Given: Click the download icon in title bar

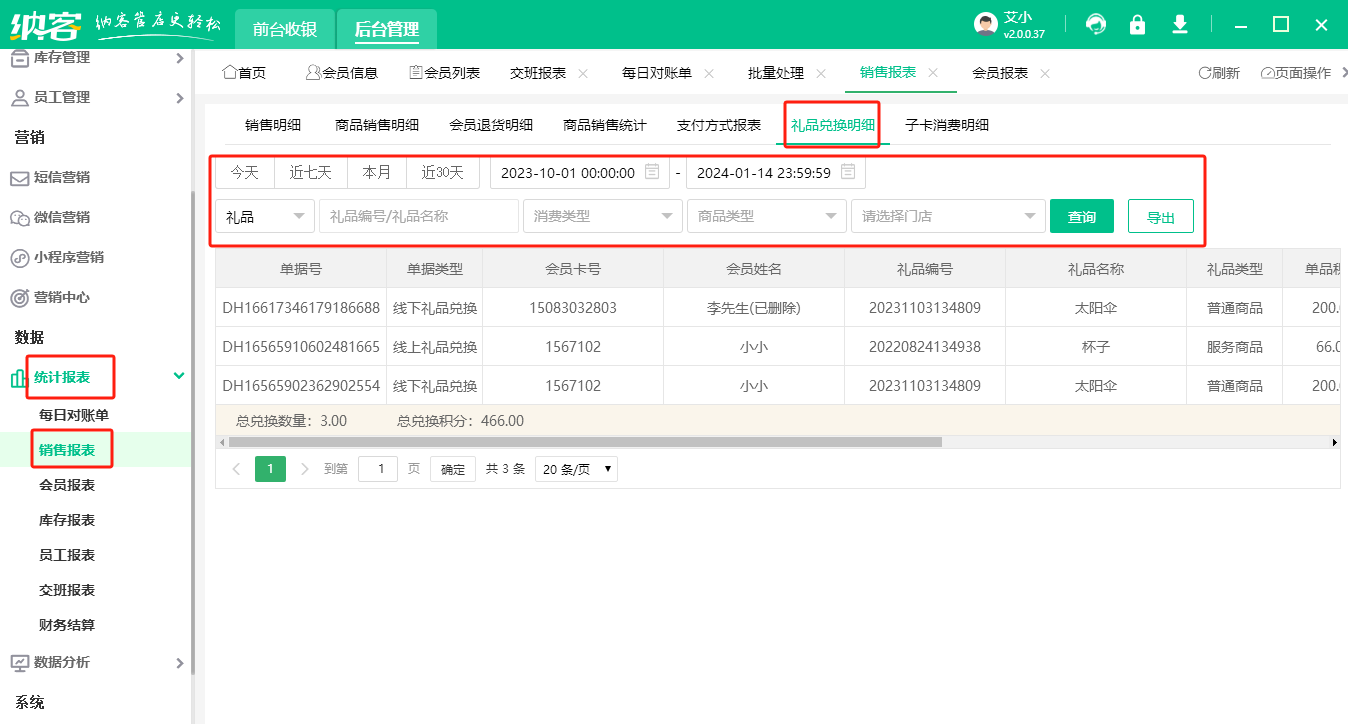Looking at the screenshot, I should coord(1180,25).
